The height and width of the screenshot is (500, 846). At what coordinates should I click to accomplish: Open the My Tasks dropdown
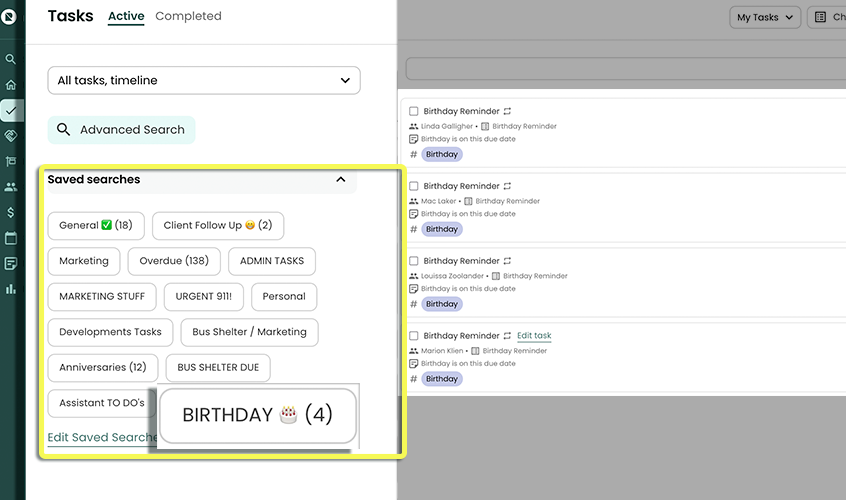(x=765, y=17)
